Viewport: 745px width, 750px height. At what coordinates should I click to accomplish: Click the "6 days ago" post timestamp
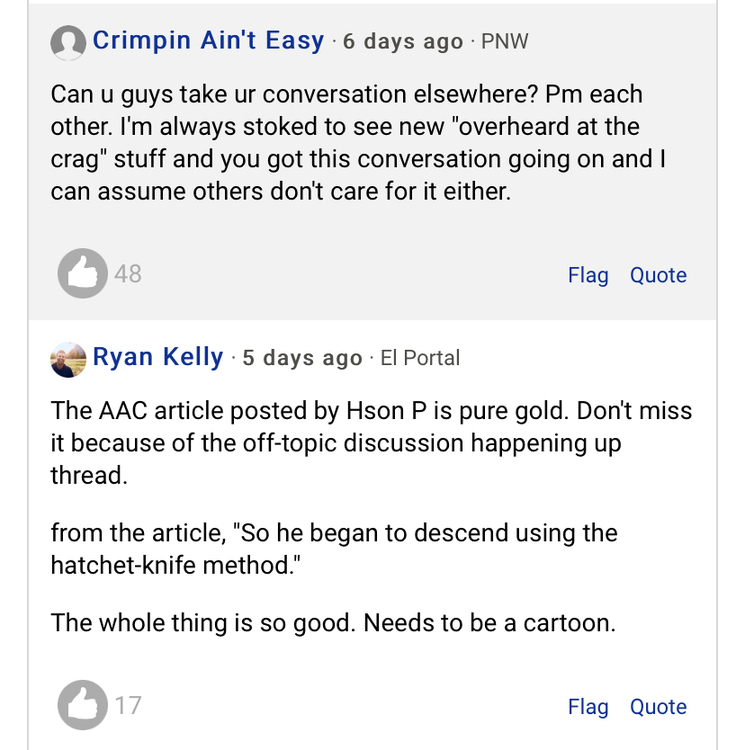click(403, 42)
